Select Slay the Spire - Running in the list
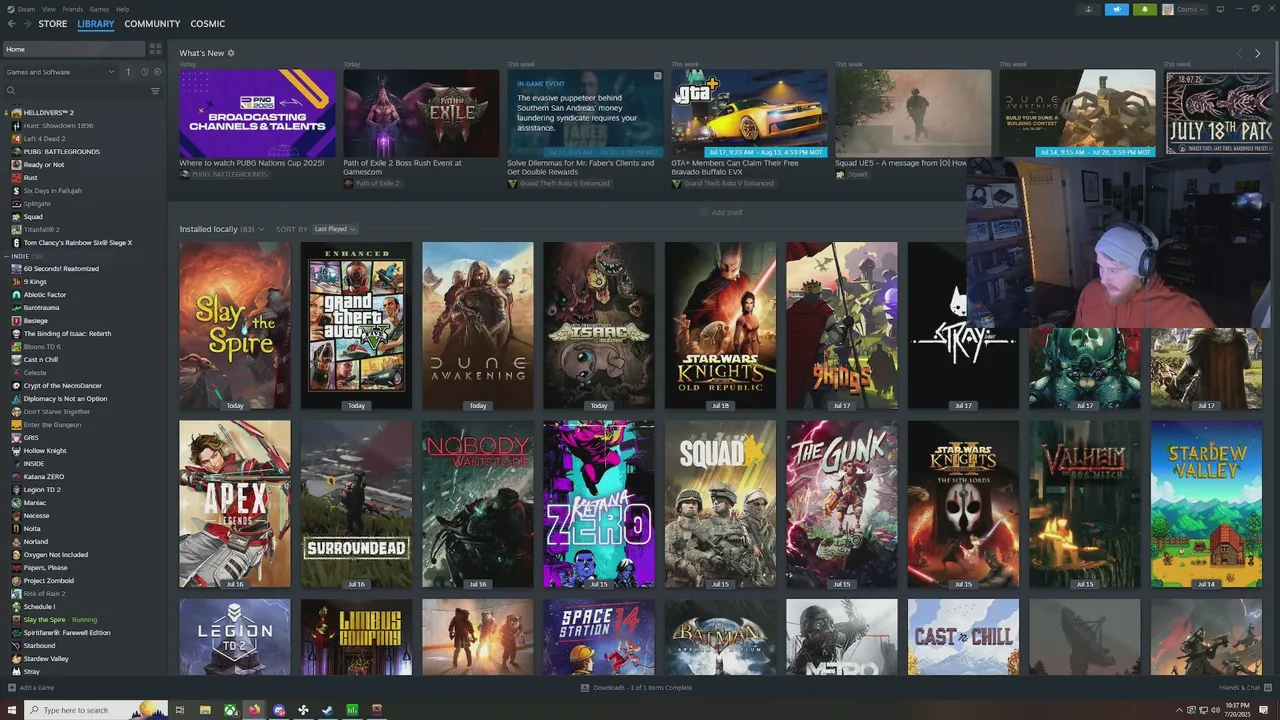1280x720 pixels. tap(60, 620)
